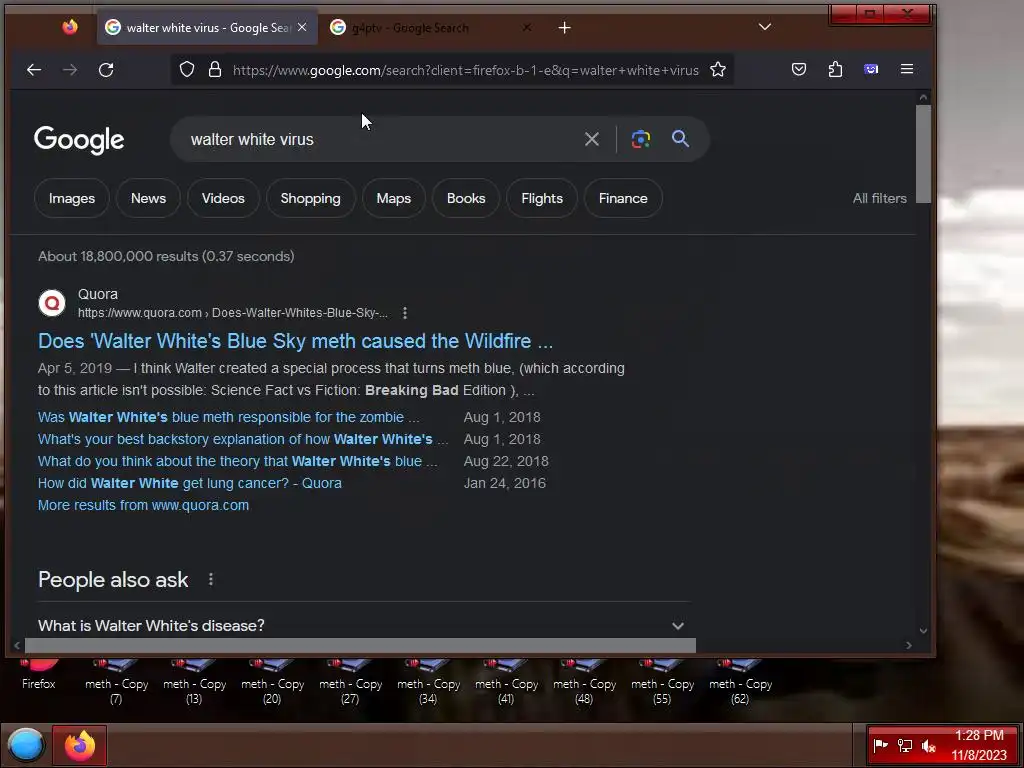Go back with the browser back arrow

[34, 69]
